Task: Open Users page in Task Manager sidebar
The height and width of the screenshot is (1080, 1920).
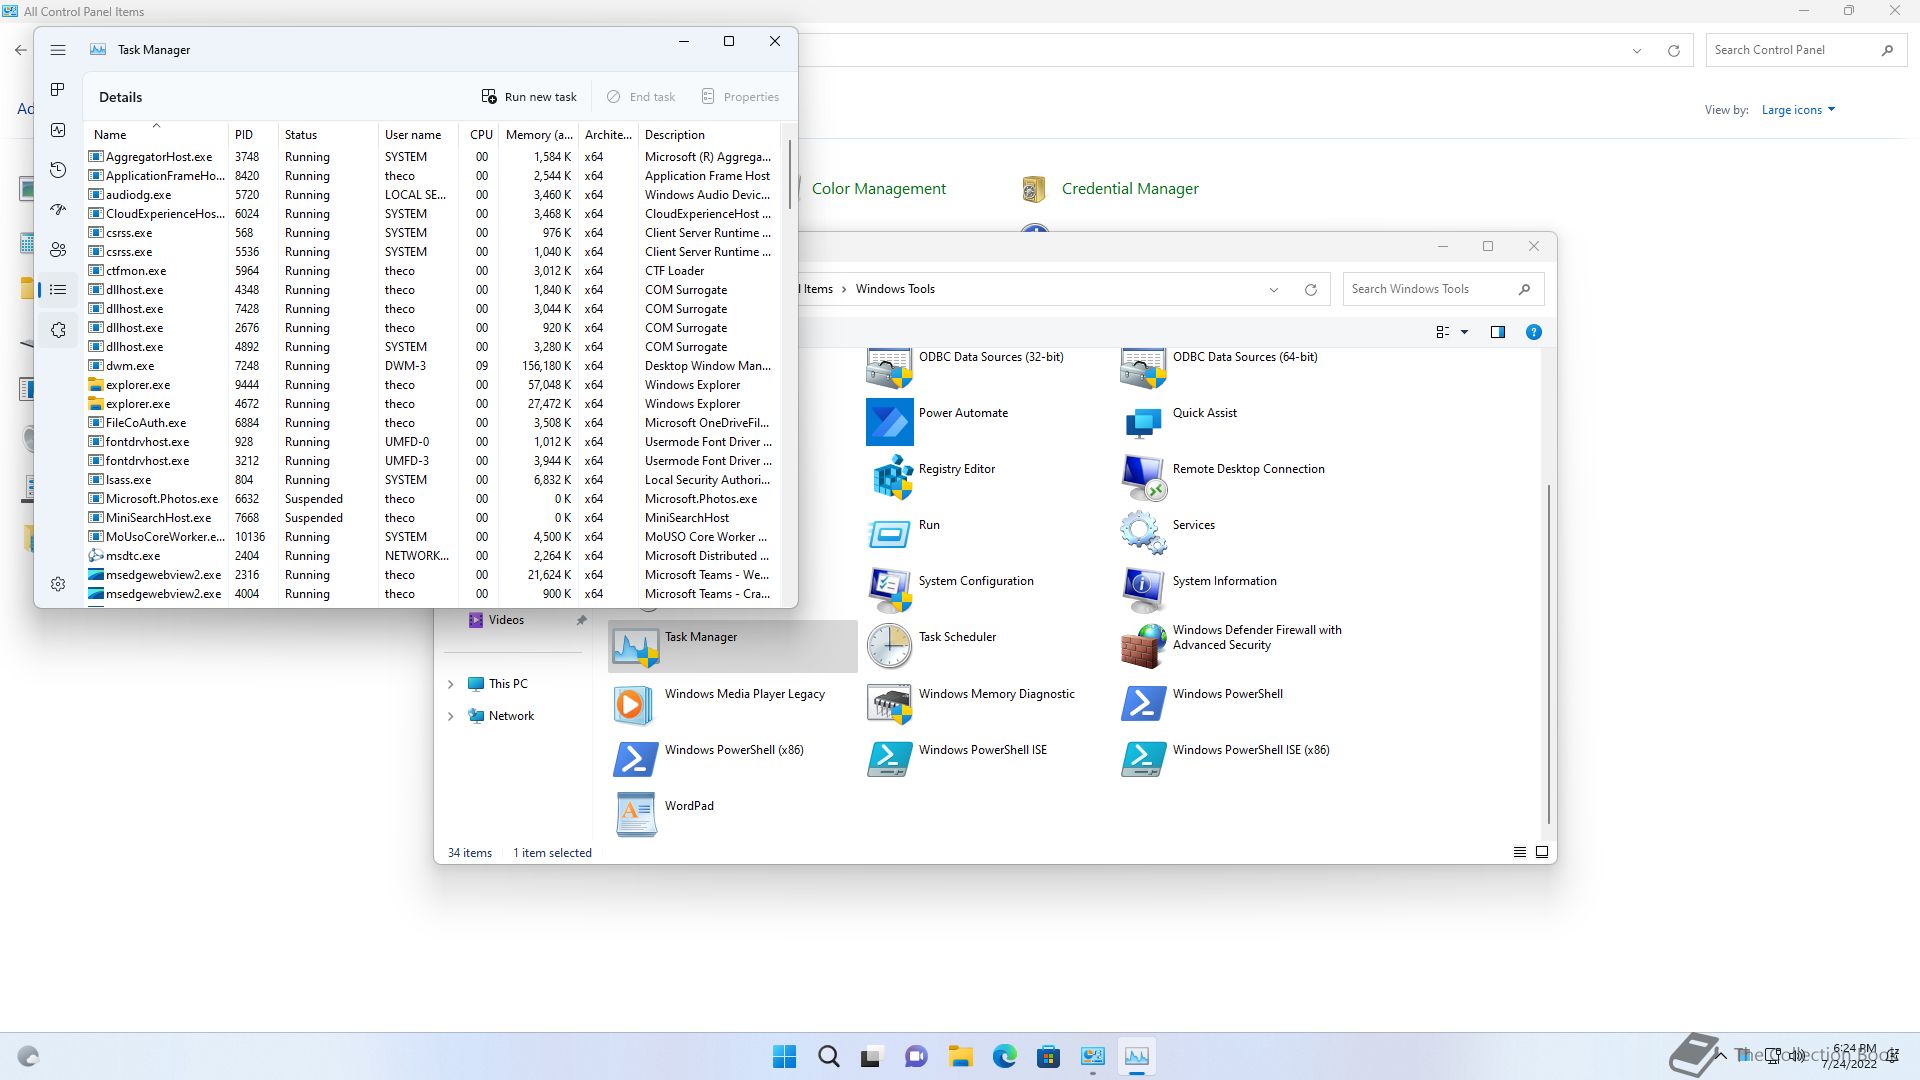Action: [58, 250]
